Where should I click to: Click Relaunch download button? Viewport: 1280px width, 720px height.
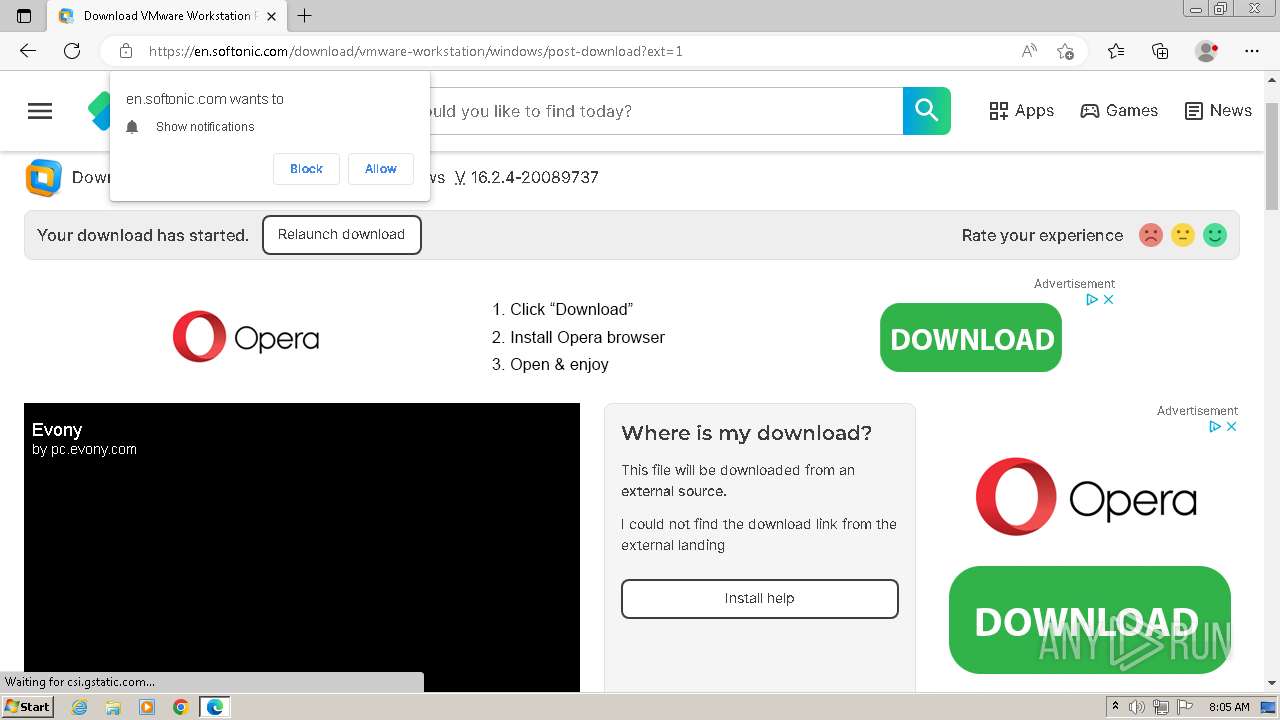tap(341, 235)
